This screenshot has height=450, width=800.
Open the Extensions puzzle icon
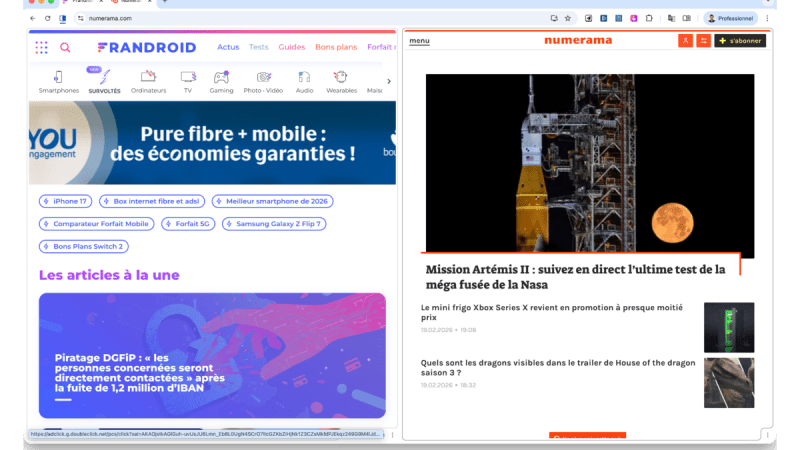coord(648,18)
